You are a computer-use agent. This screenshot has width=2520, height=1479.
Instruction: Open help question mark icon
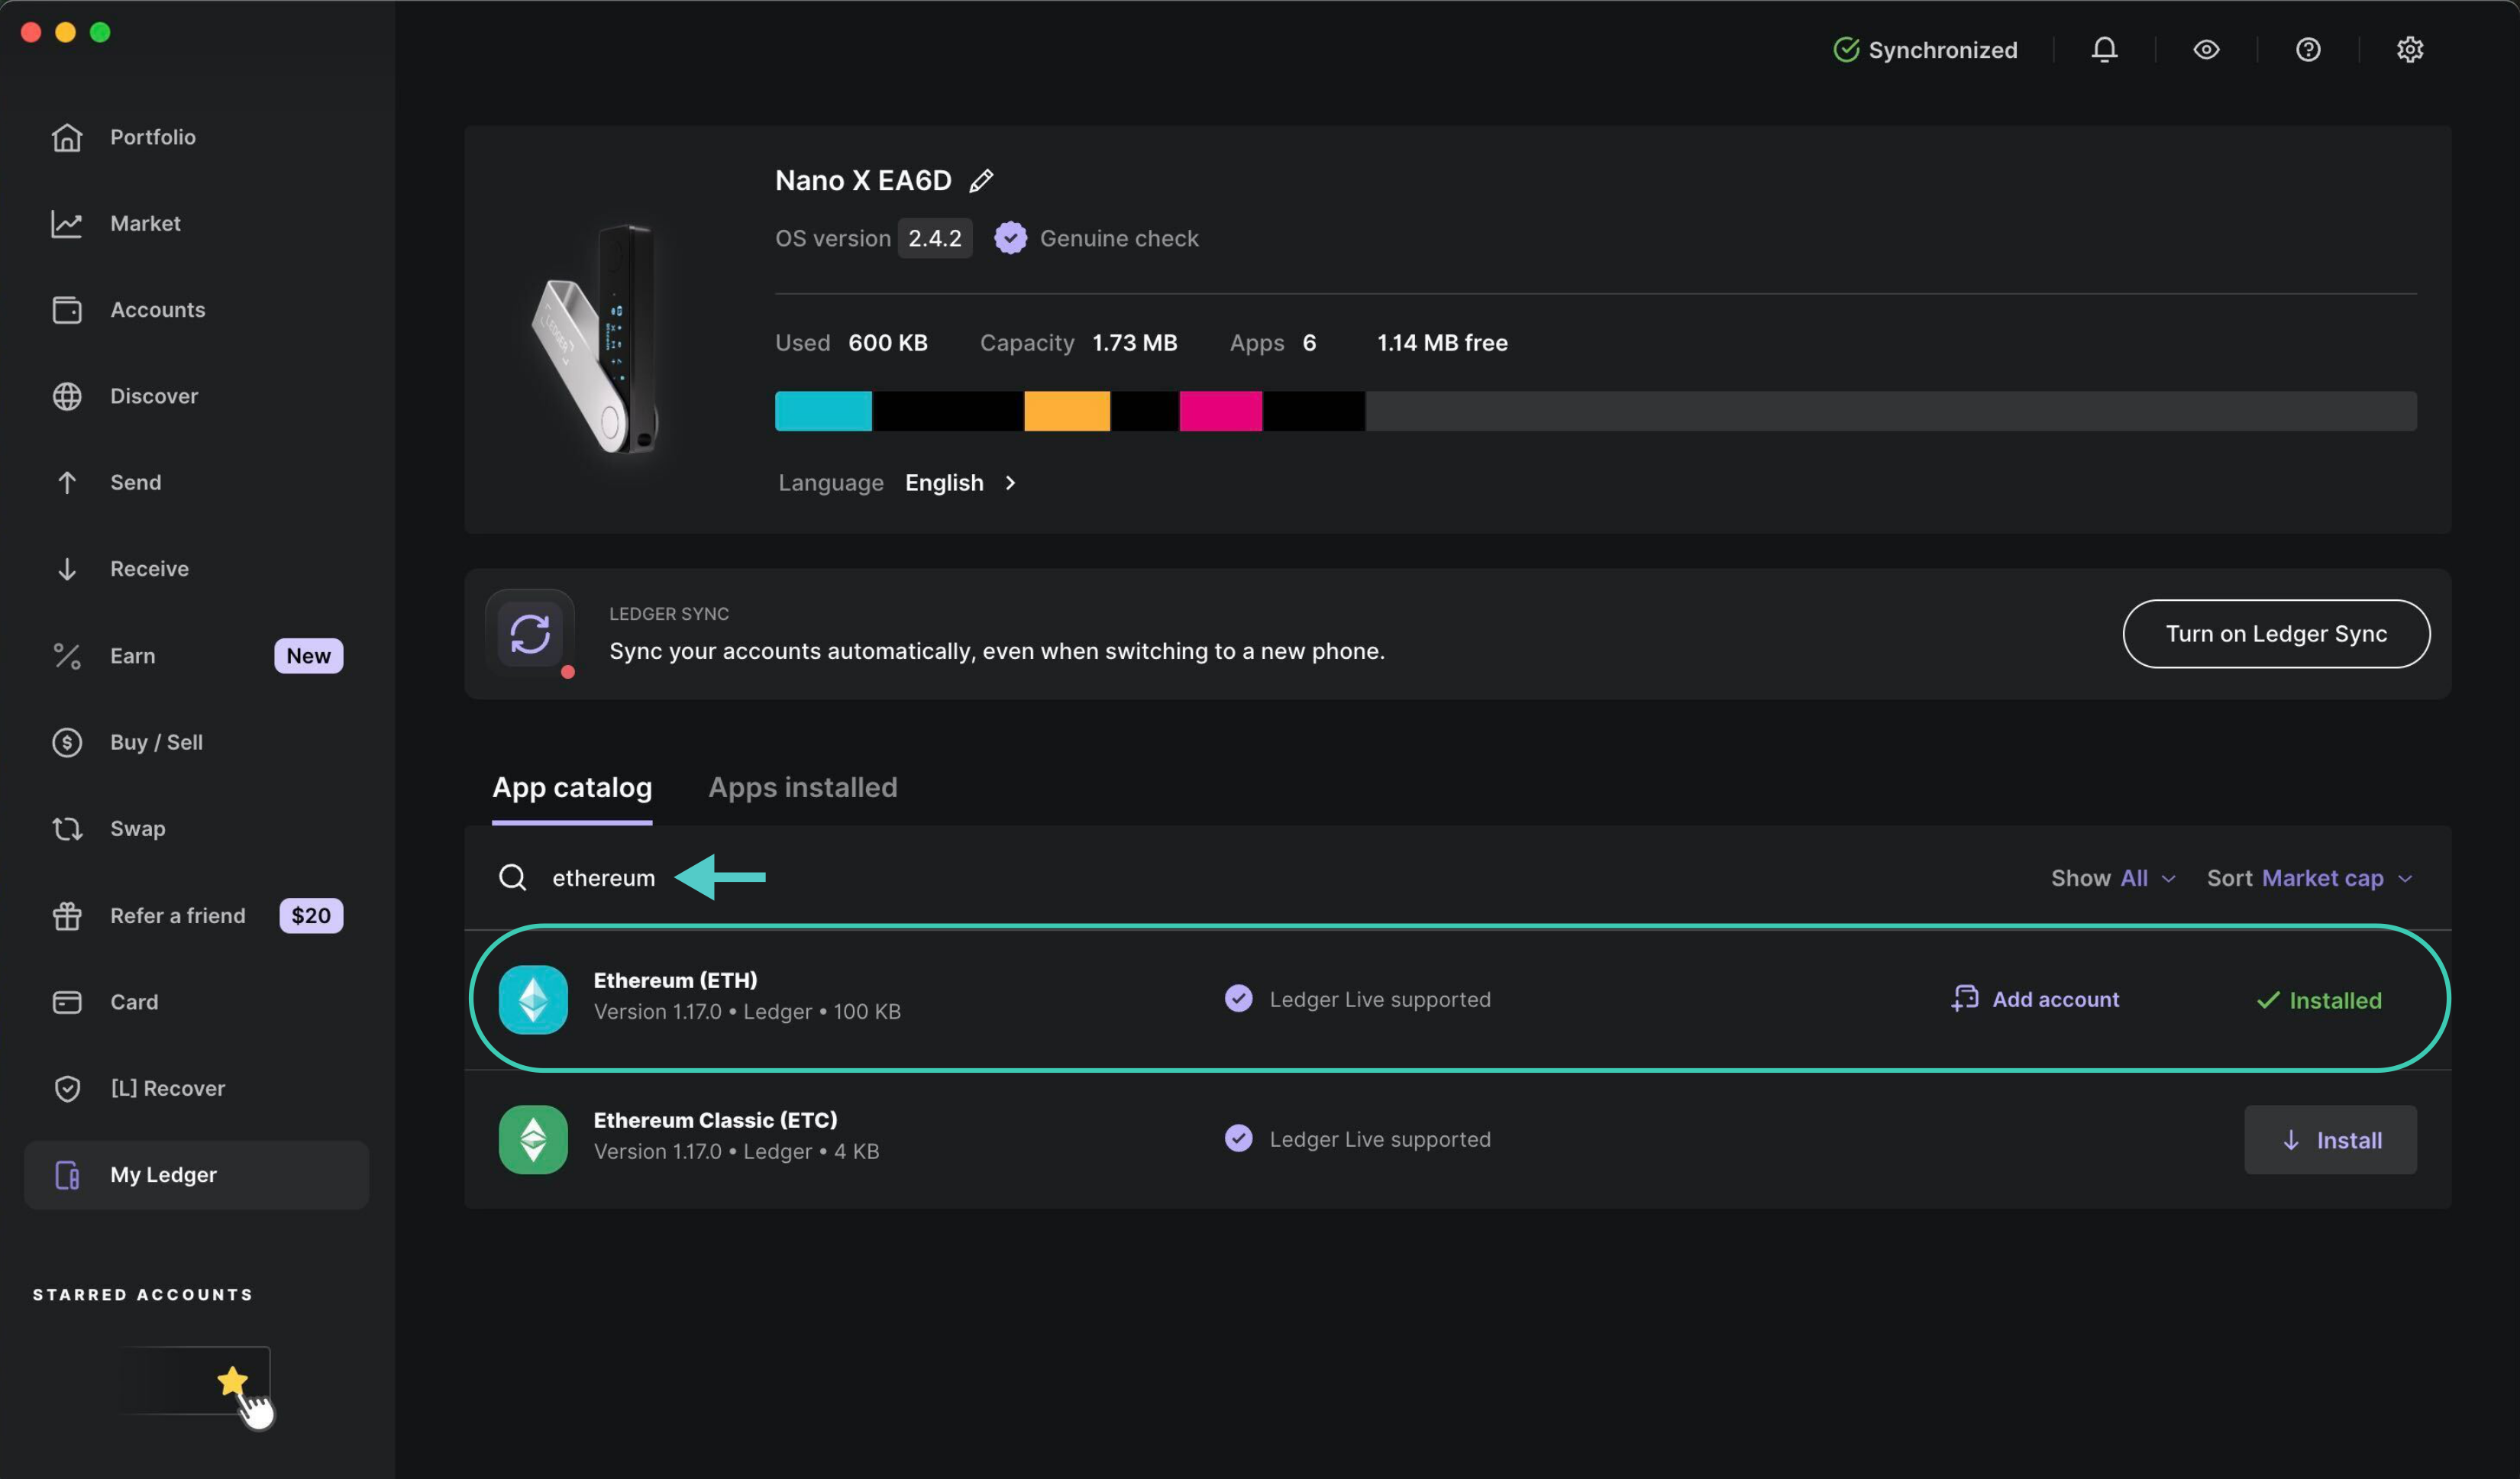click(2308, 49)
